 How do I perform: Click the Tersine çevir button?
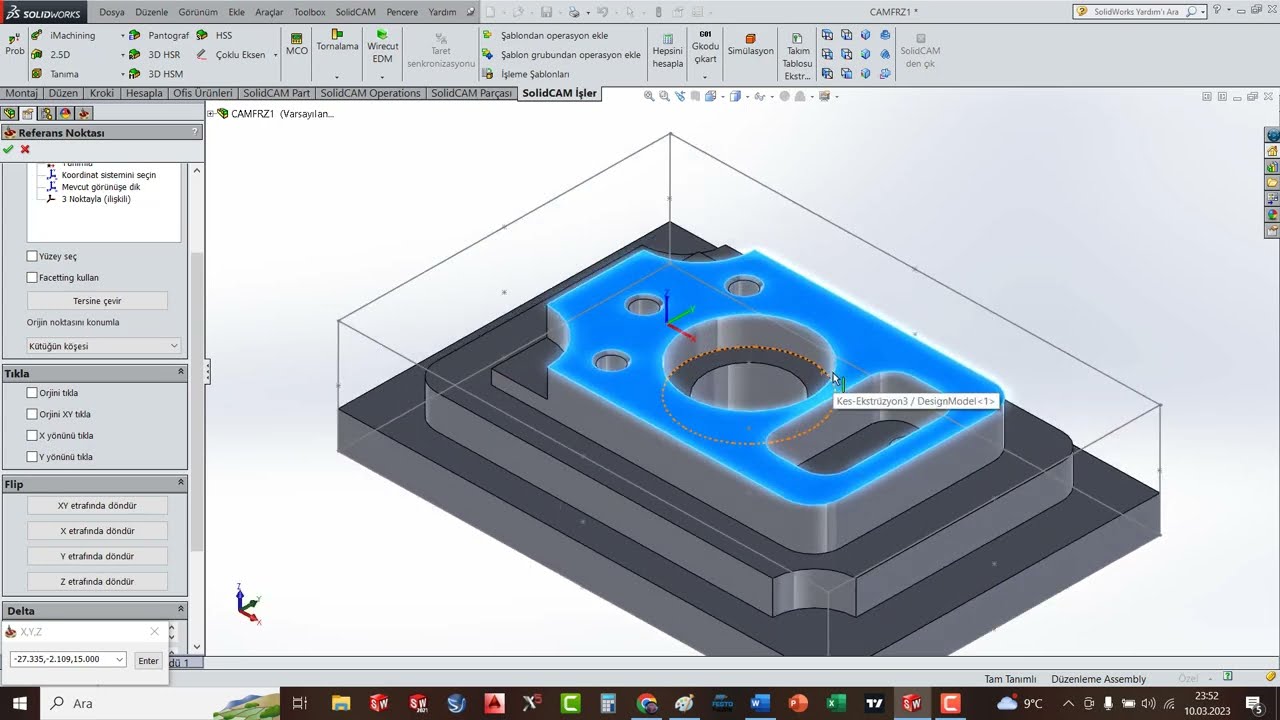(97, 300)
